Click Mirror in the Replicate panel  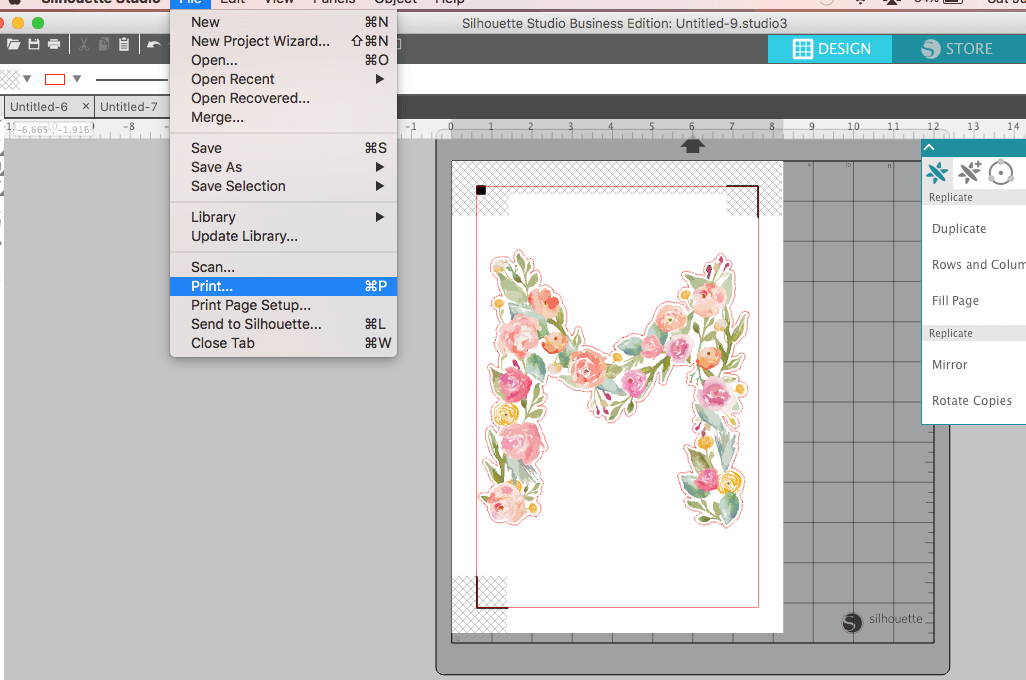(x=949, y=365)
